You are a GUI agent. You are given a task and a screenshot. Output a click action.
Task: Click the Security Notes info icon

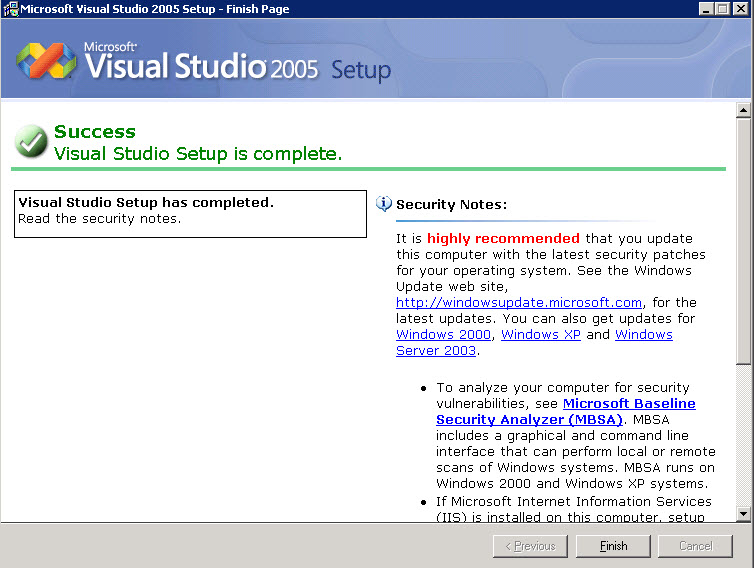coord(383,204)
